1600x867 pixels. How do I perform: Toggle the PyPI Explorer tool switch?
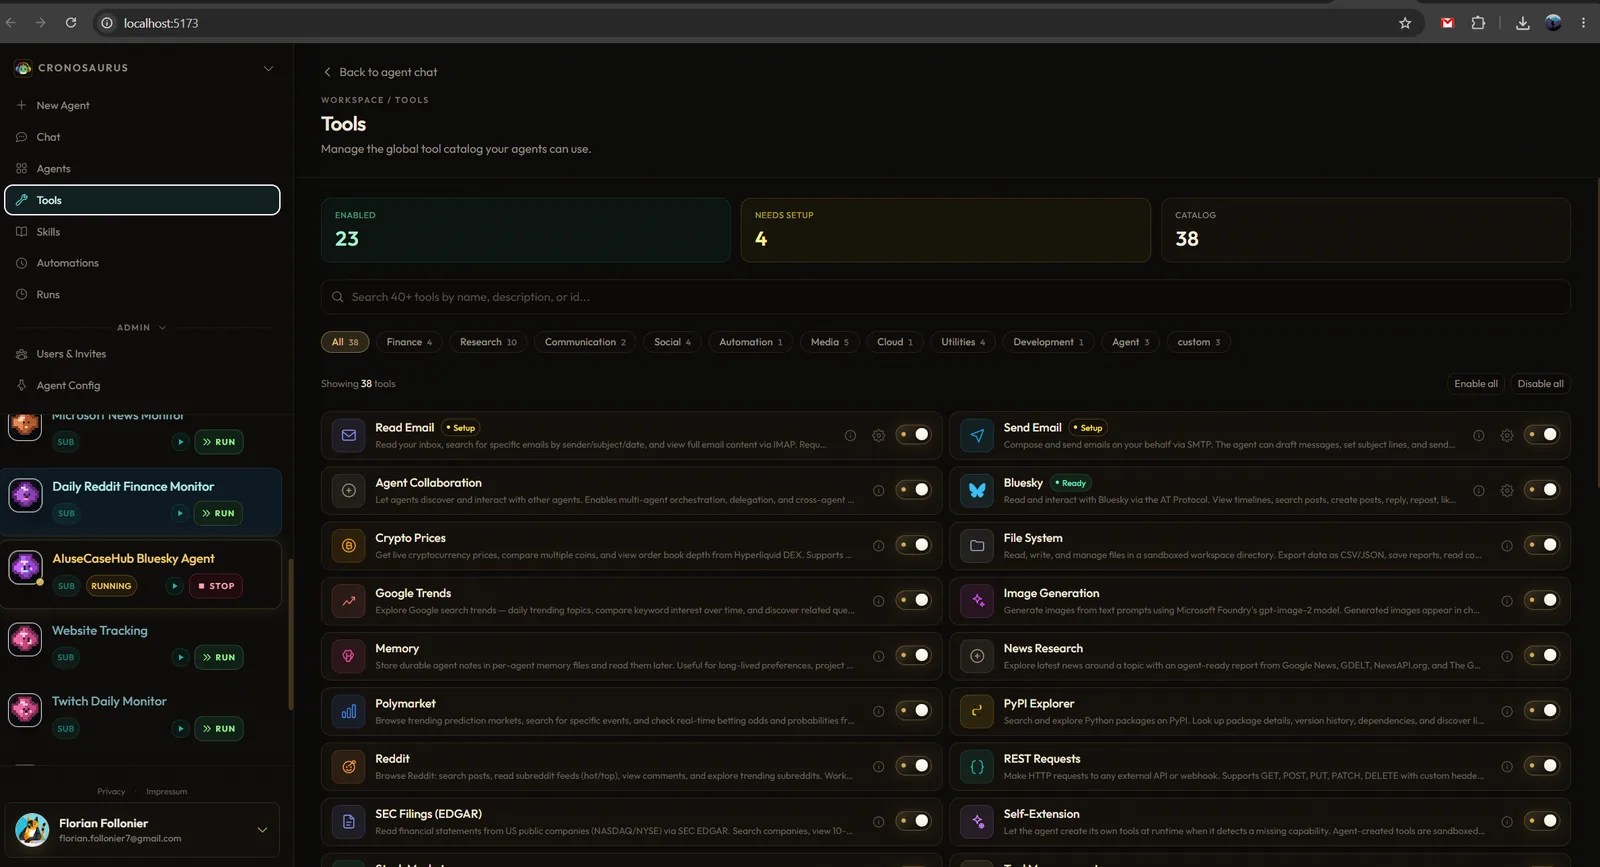tap(1541, 711)
